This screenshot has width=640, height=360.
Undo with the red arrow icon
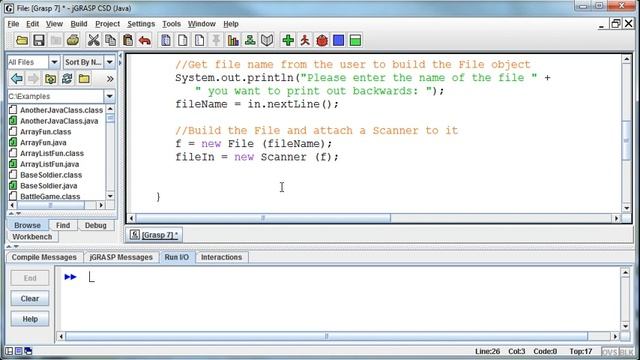pyautogui.click(x=144, y=40)
